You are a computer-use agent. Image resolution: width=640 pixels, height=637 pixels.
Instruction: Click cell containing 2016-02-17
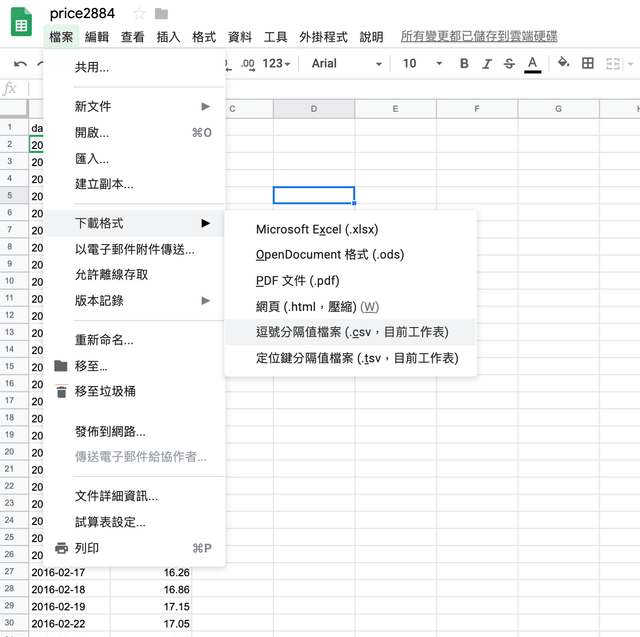[x=70, y=572]
